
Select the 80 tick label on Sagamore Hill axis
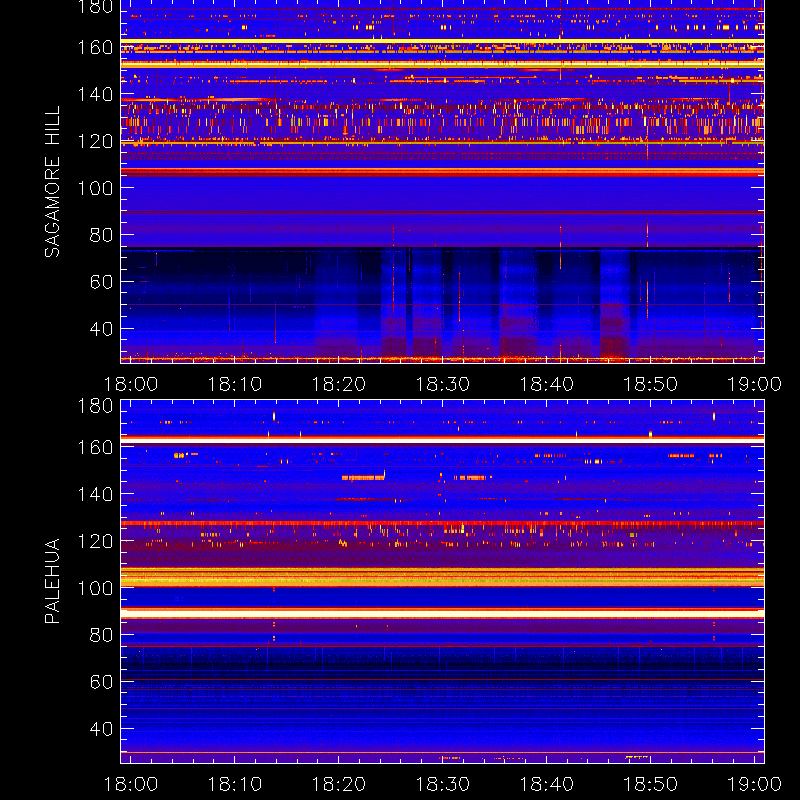tap(102, 235)
